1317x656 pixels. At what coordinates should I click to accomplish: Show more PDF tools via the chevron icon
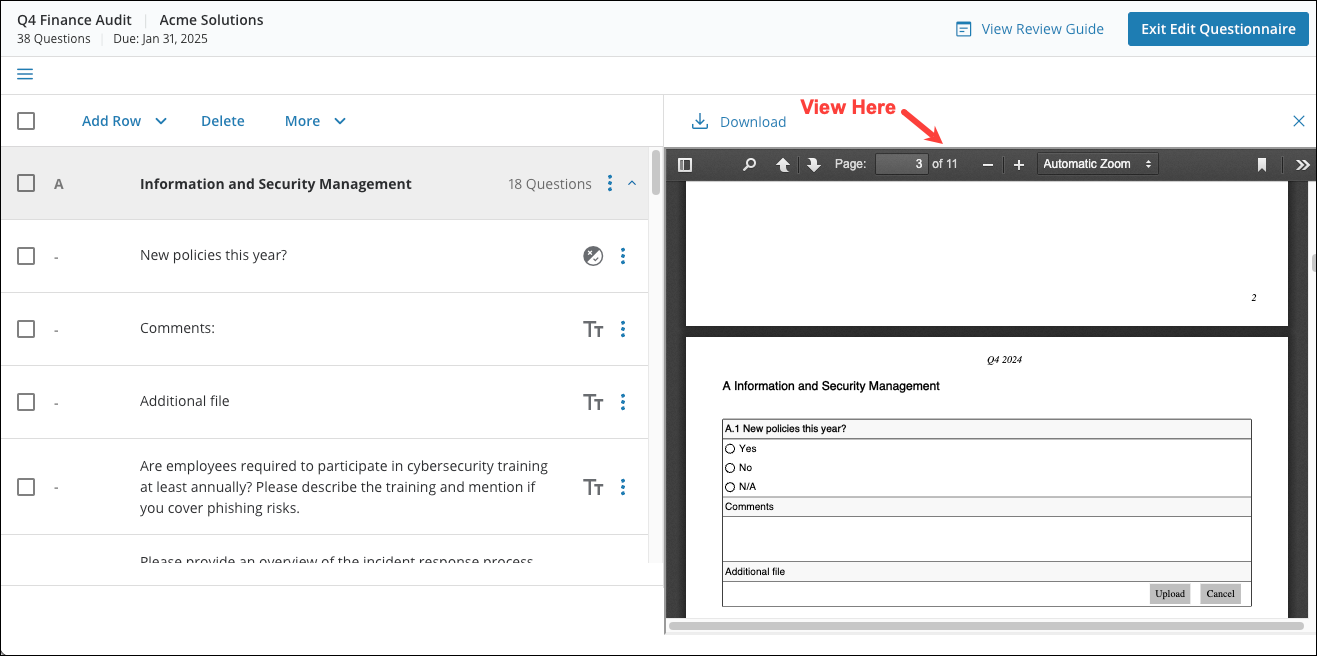point(1303,164)
